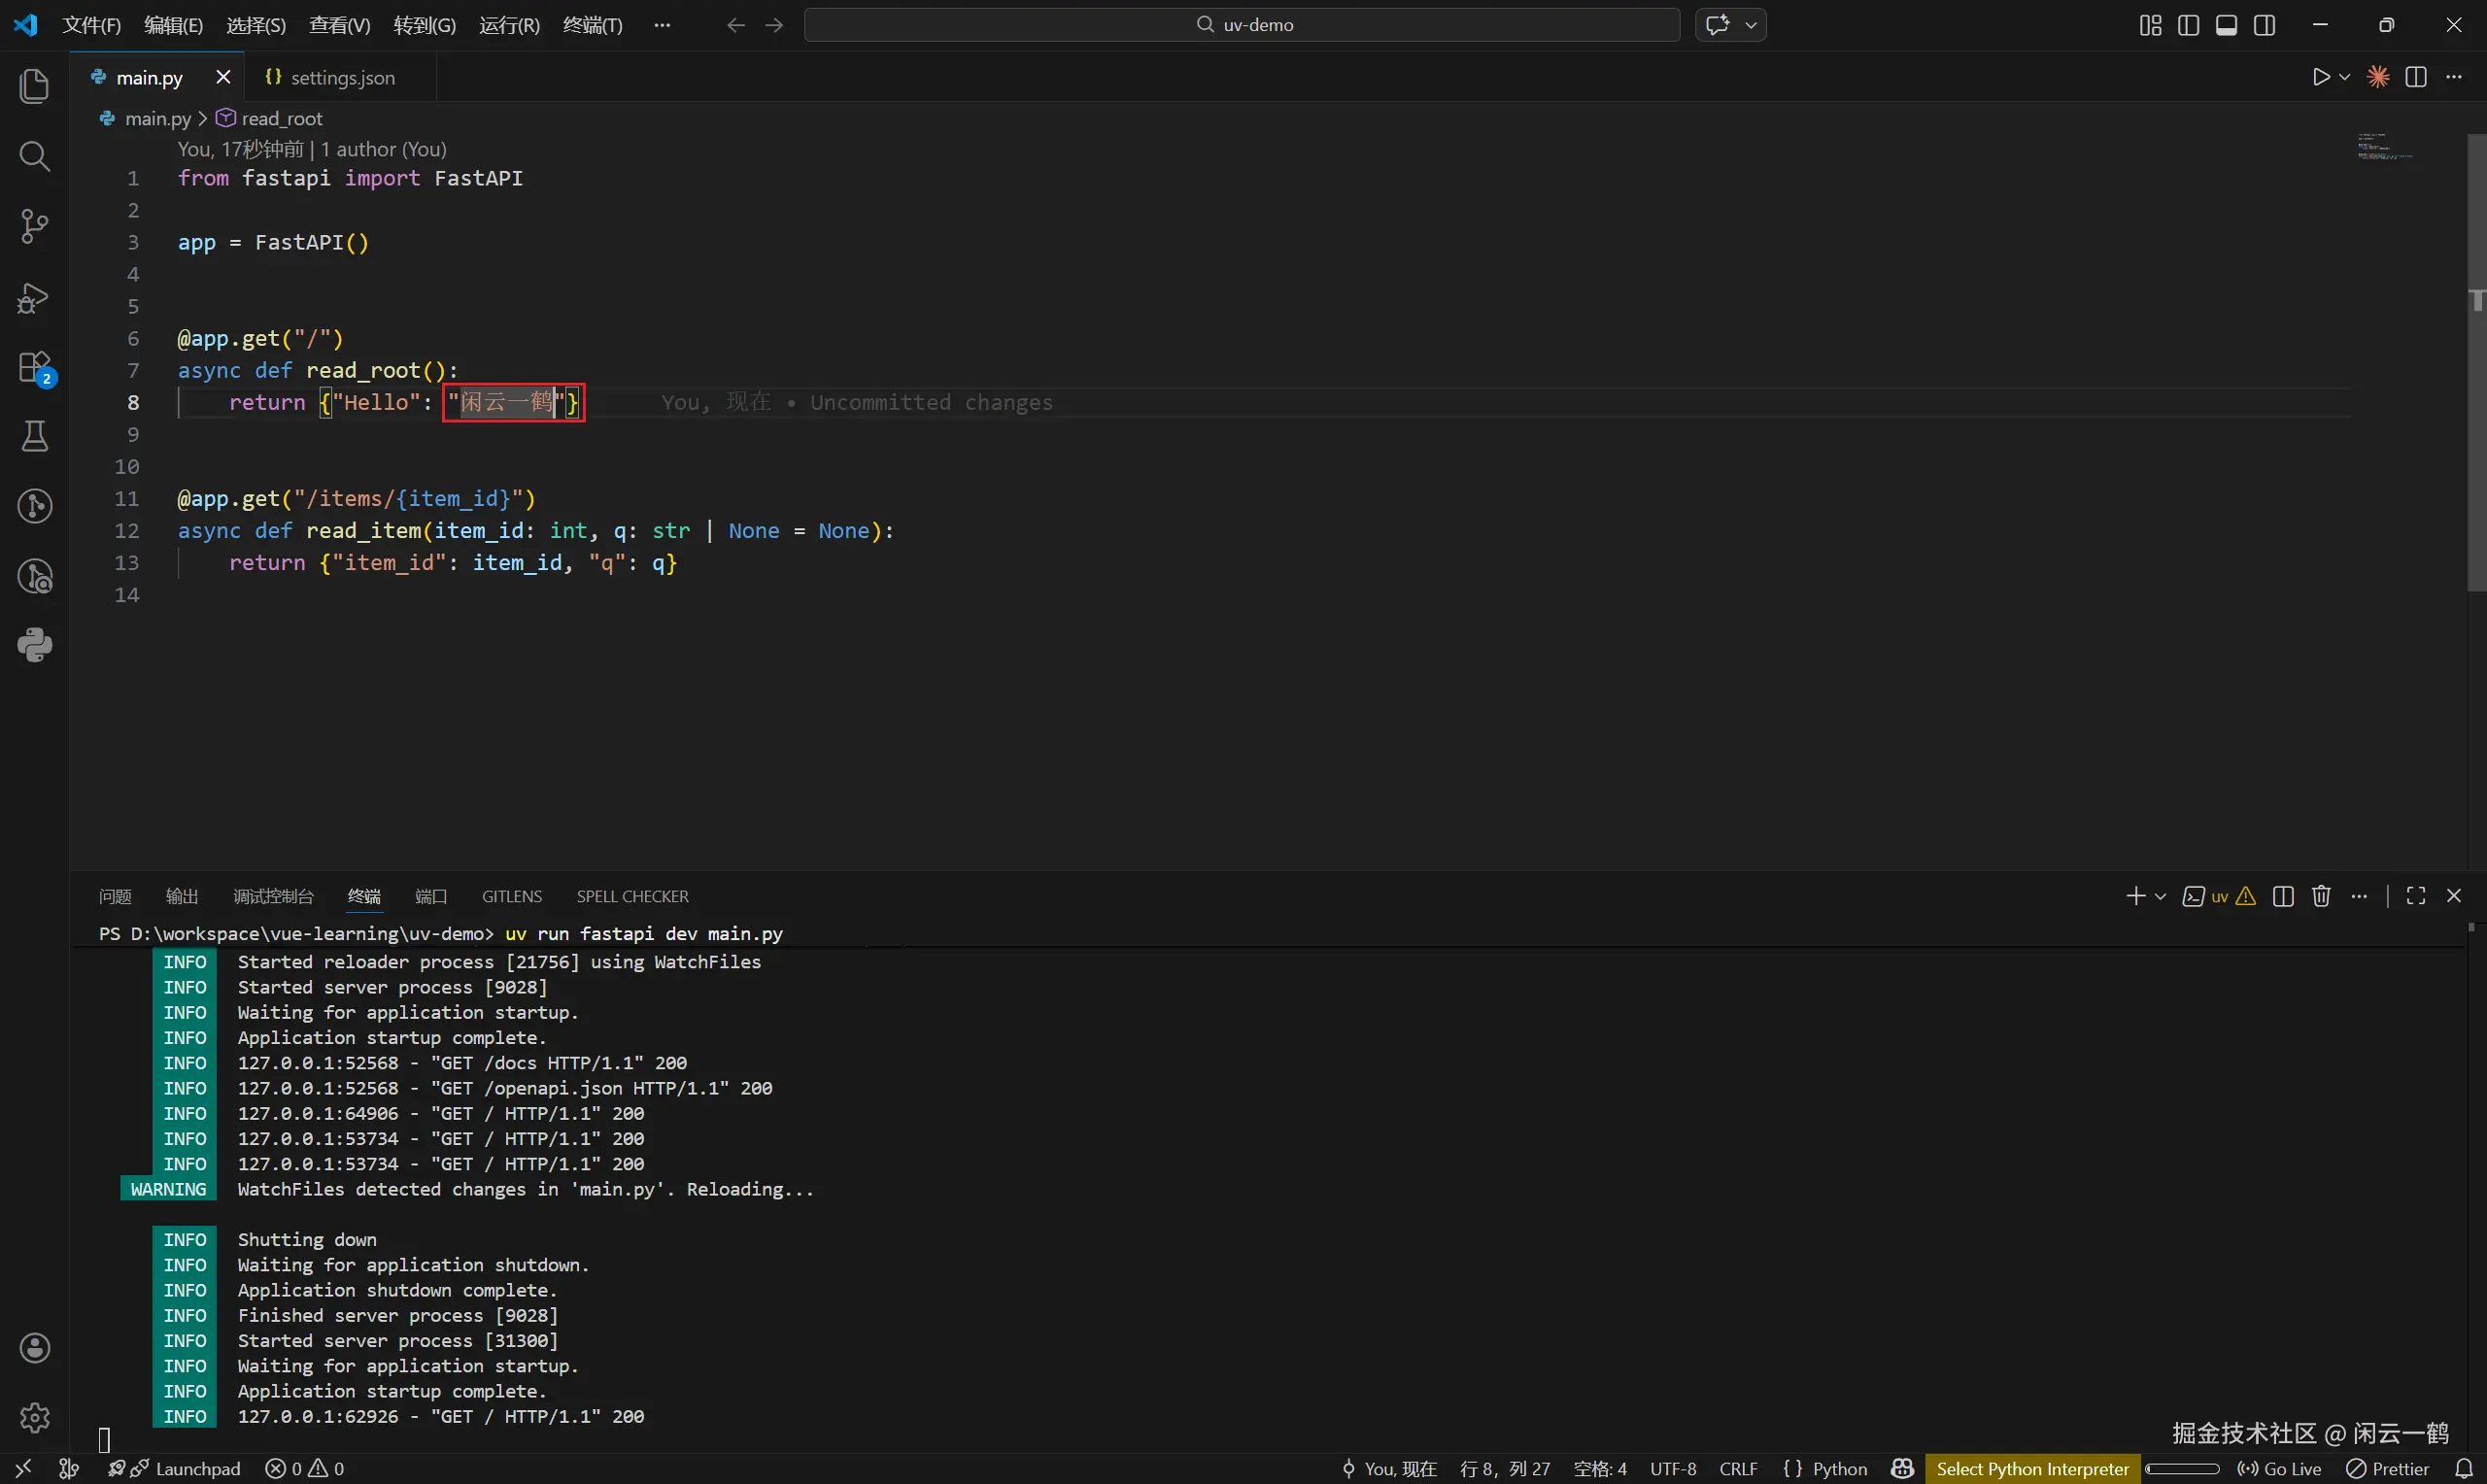Toggle the bottom panel layout button
This screenshot has height=1484, width=2487.
pyautogui.click(x=2226, y=25)
